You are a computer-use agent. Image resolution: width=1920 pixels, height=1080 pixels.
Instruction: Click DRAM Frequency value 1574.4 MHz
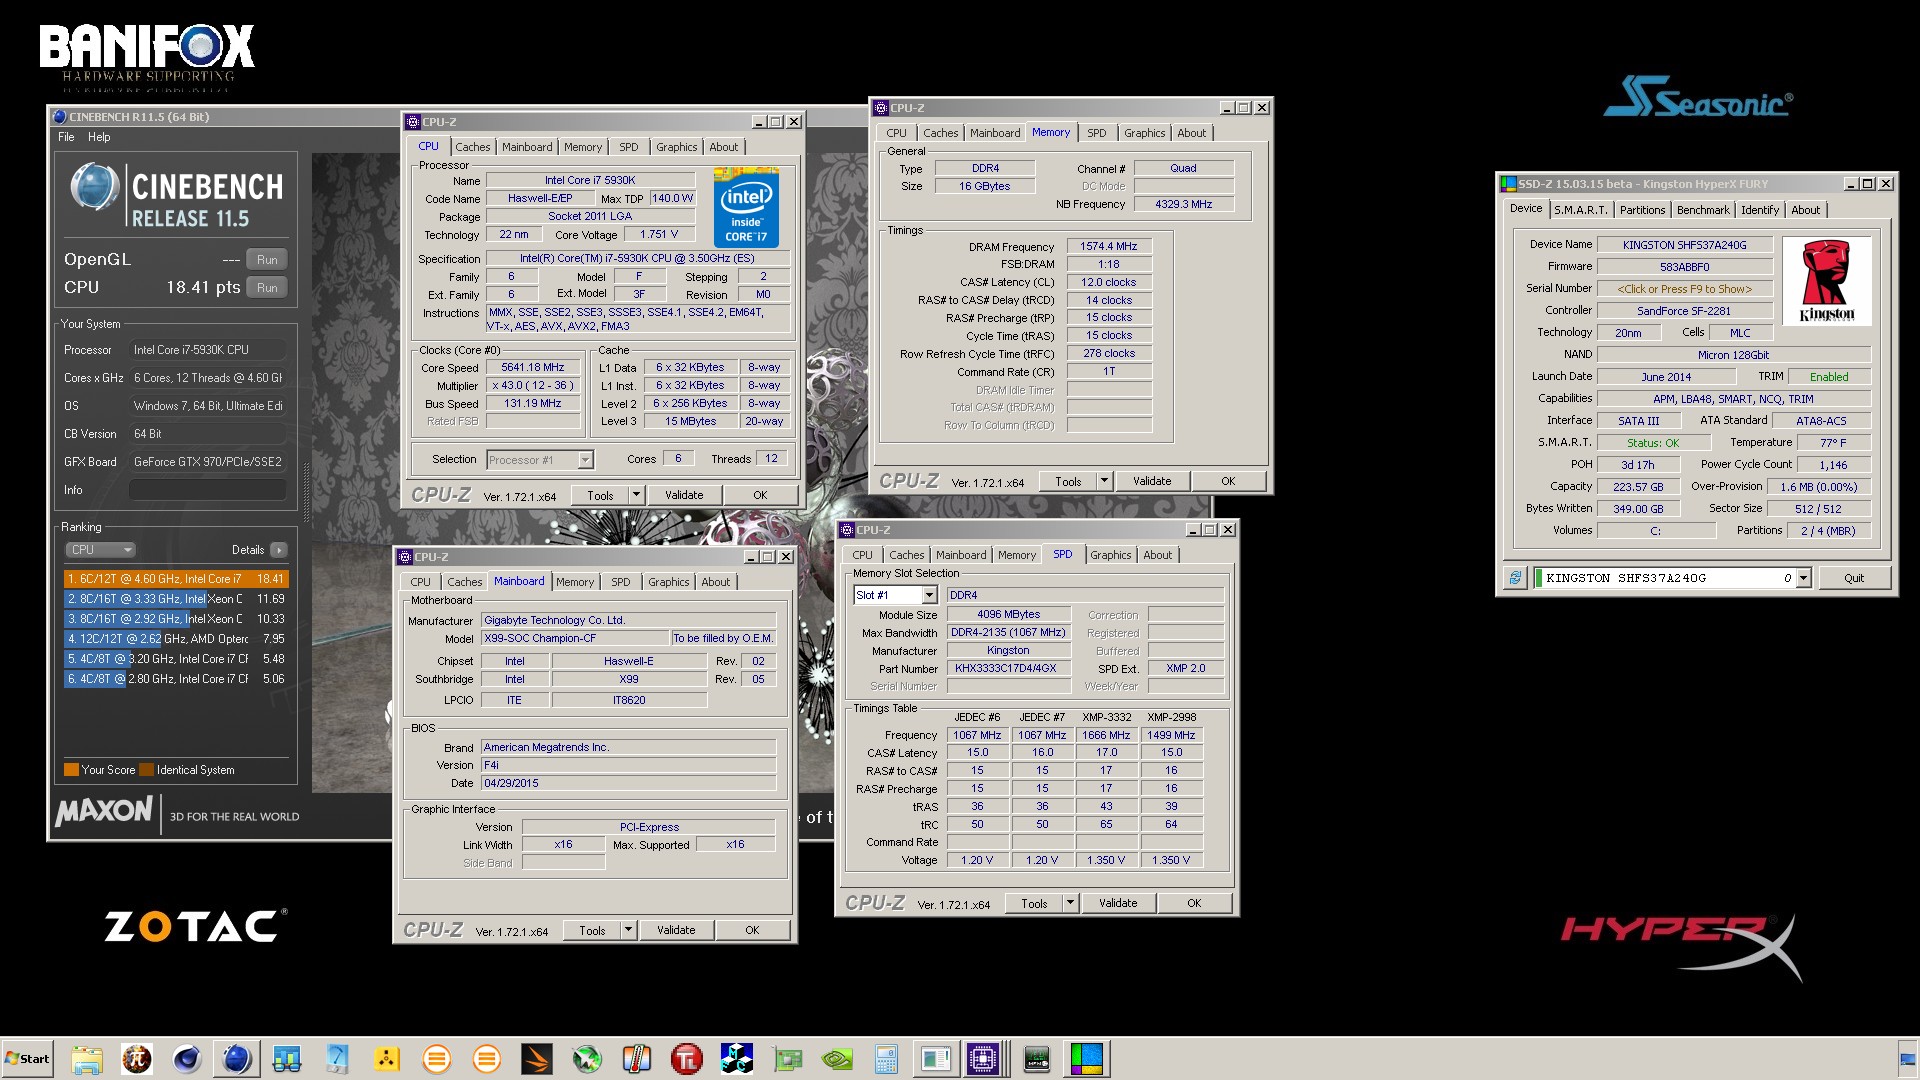1109,246
